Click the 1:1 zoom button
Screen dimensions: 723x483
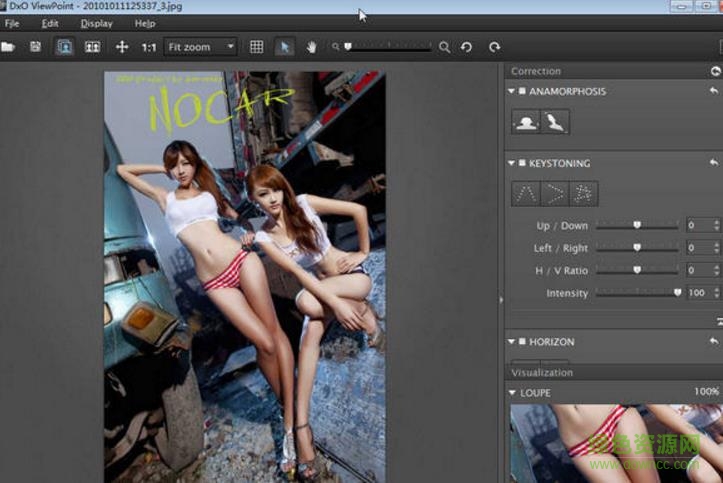coord(149,47)
